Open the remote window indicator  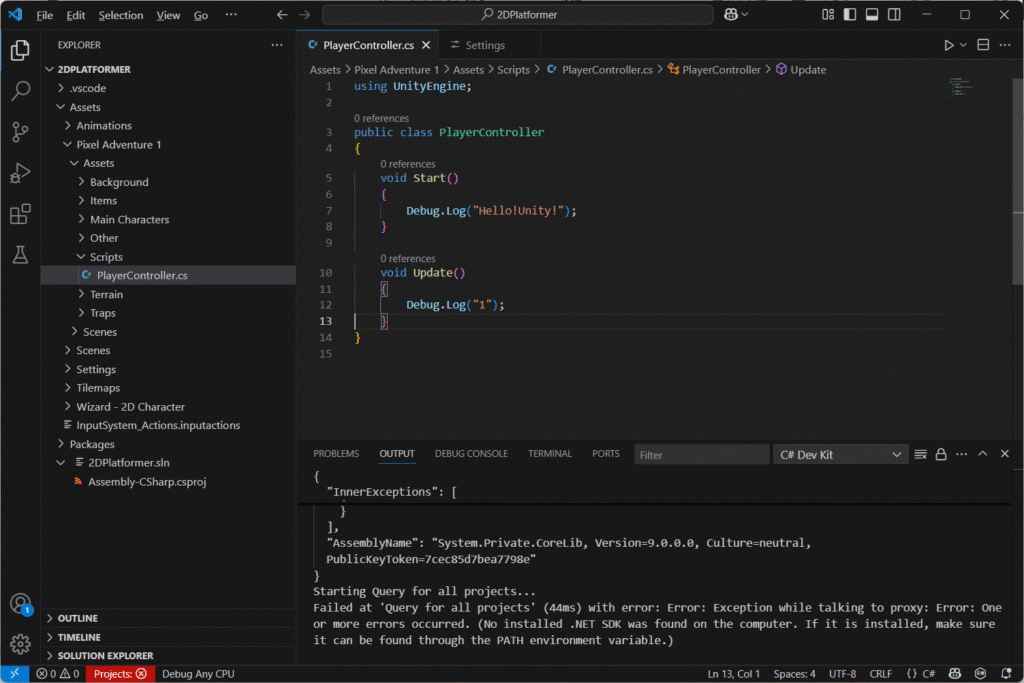point(14,673)
